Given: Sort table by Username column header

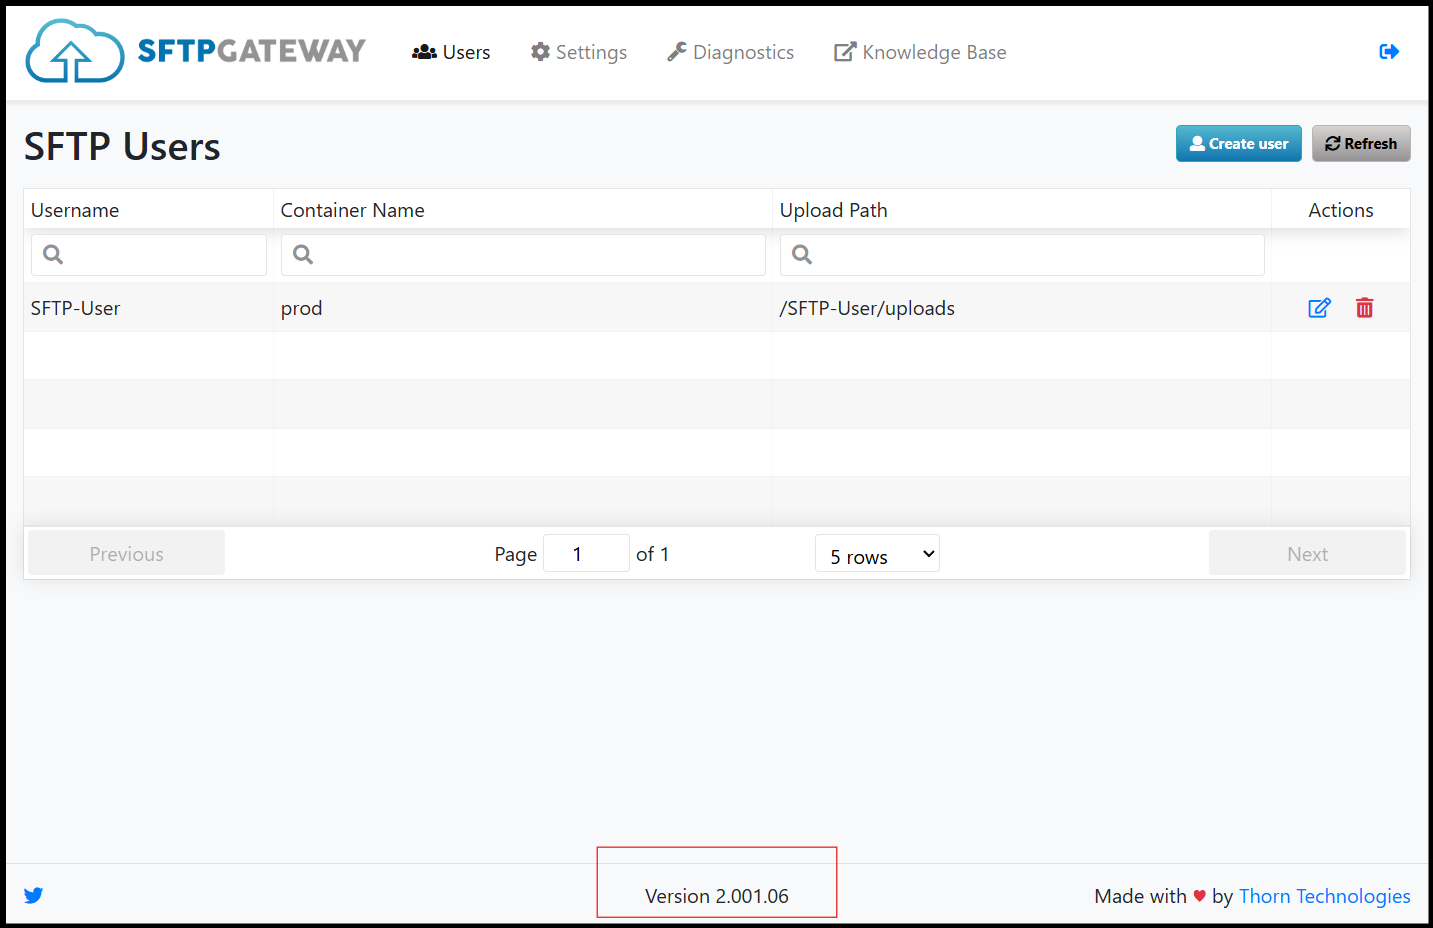Looking at the screenshot, I should click(75, 210).
